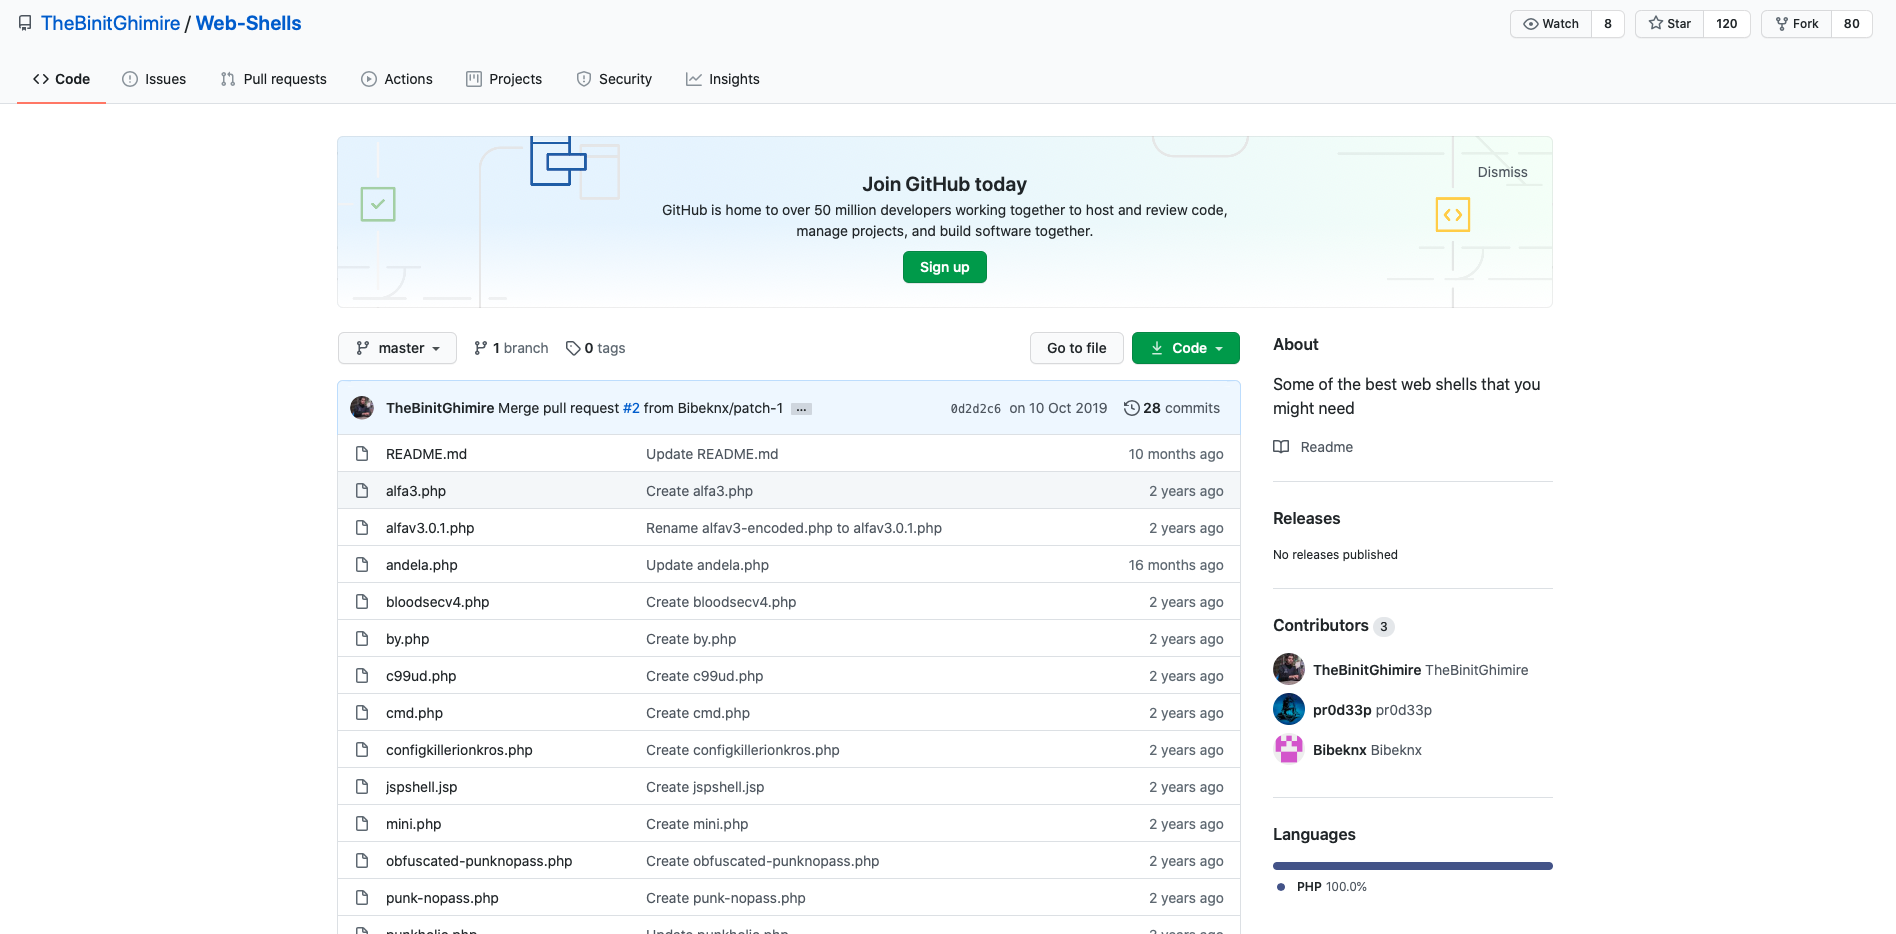
Task: Click pr0d33p contributor avatar
Action: 1289,709
